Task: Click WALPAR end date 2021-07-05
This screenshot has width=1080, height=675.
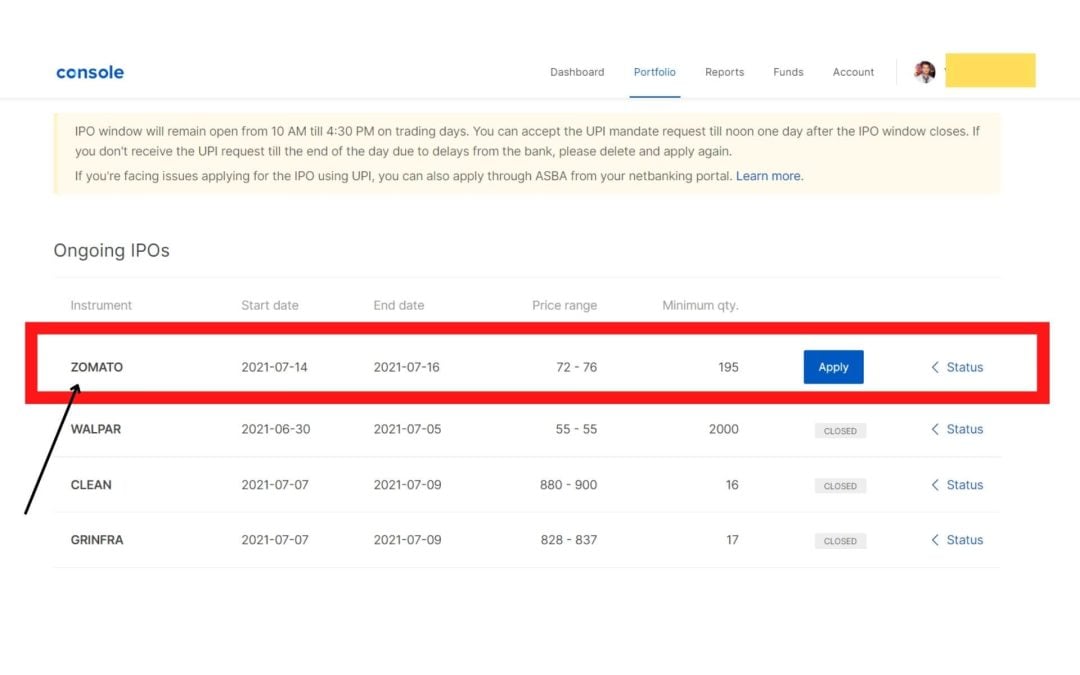Action: point(407,429)
